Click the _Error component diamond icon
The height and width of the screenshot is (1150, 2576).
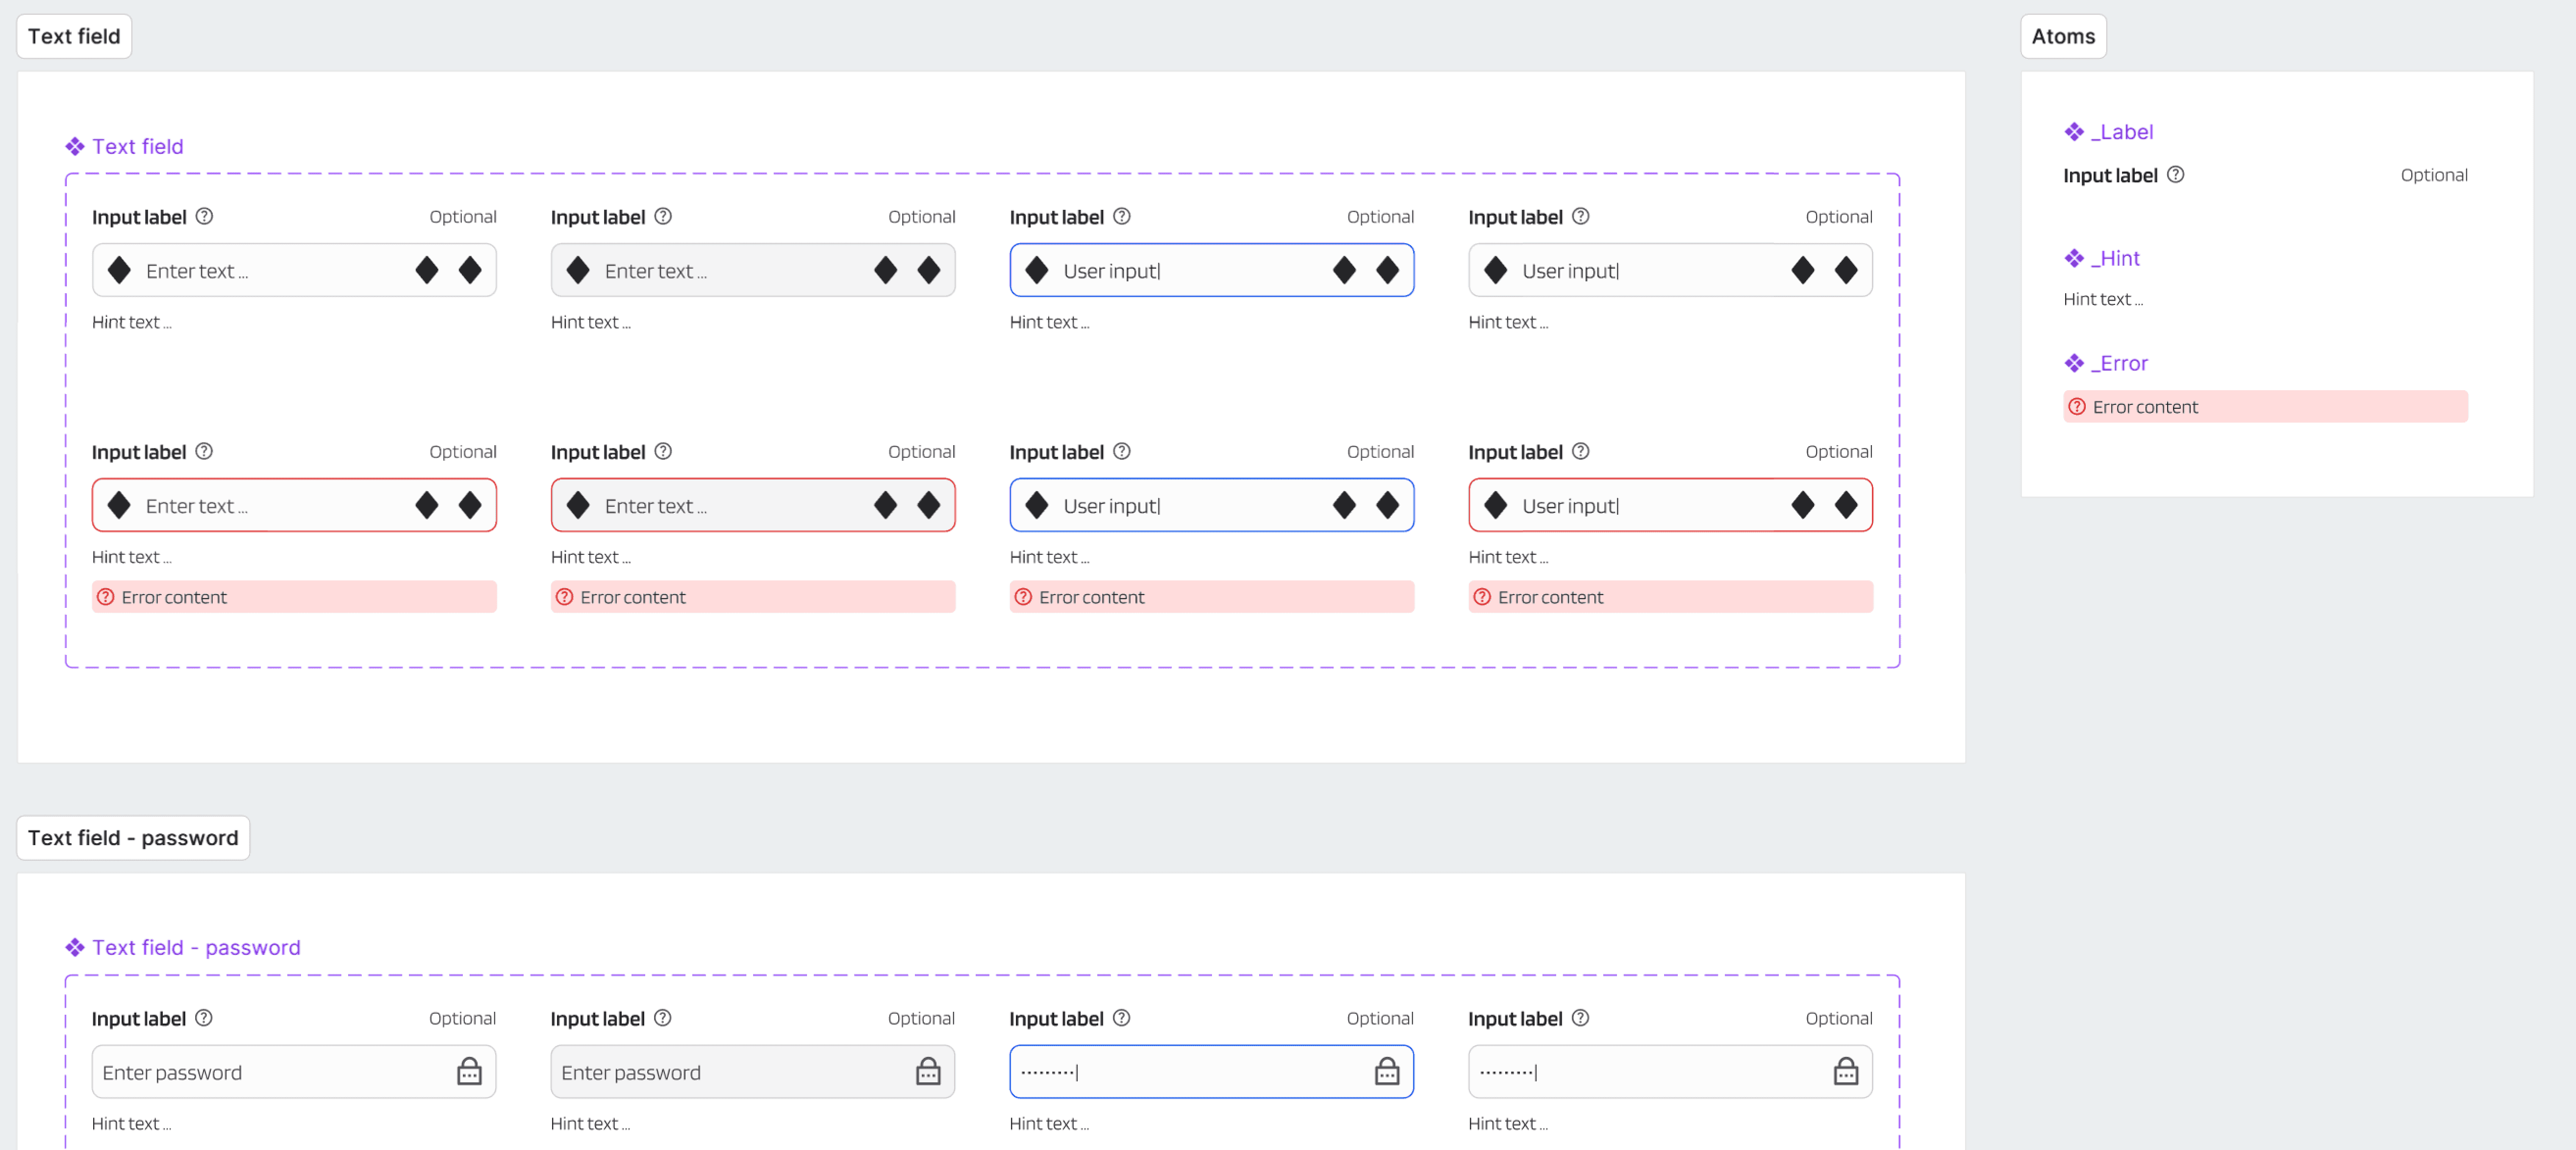(x=2074, y=363)
